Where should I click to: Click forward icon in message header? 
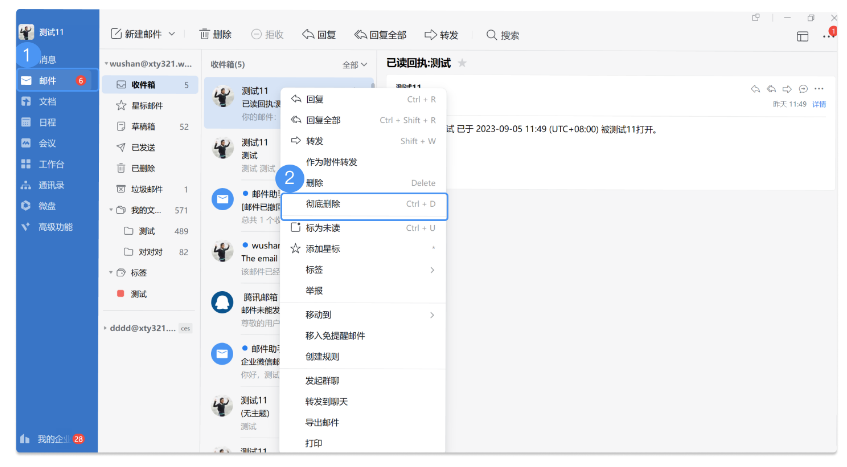787,89
